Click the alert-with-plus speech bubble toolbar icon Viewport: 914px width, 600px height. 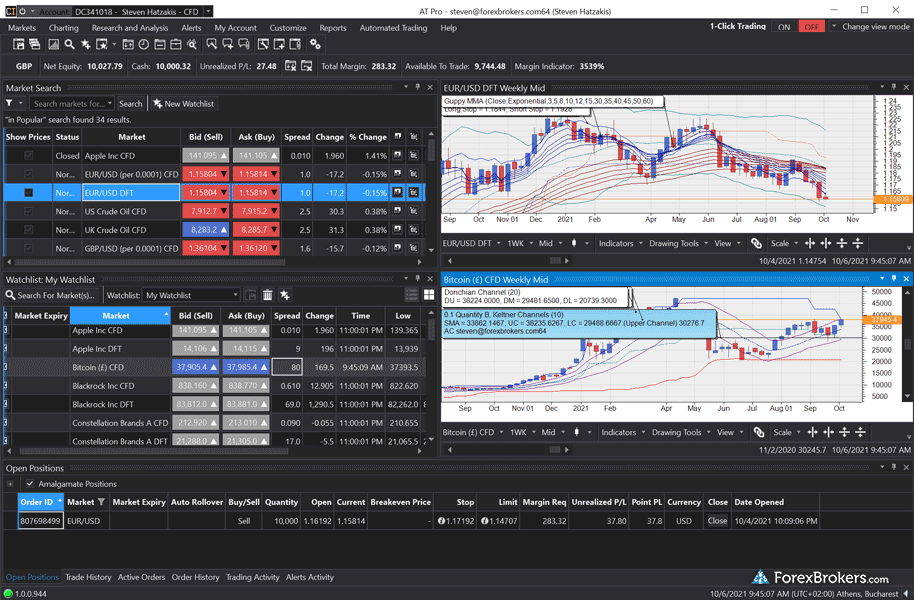pyautogui.click(x=228, y=44)
